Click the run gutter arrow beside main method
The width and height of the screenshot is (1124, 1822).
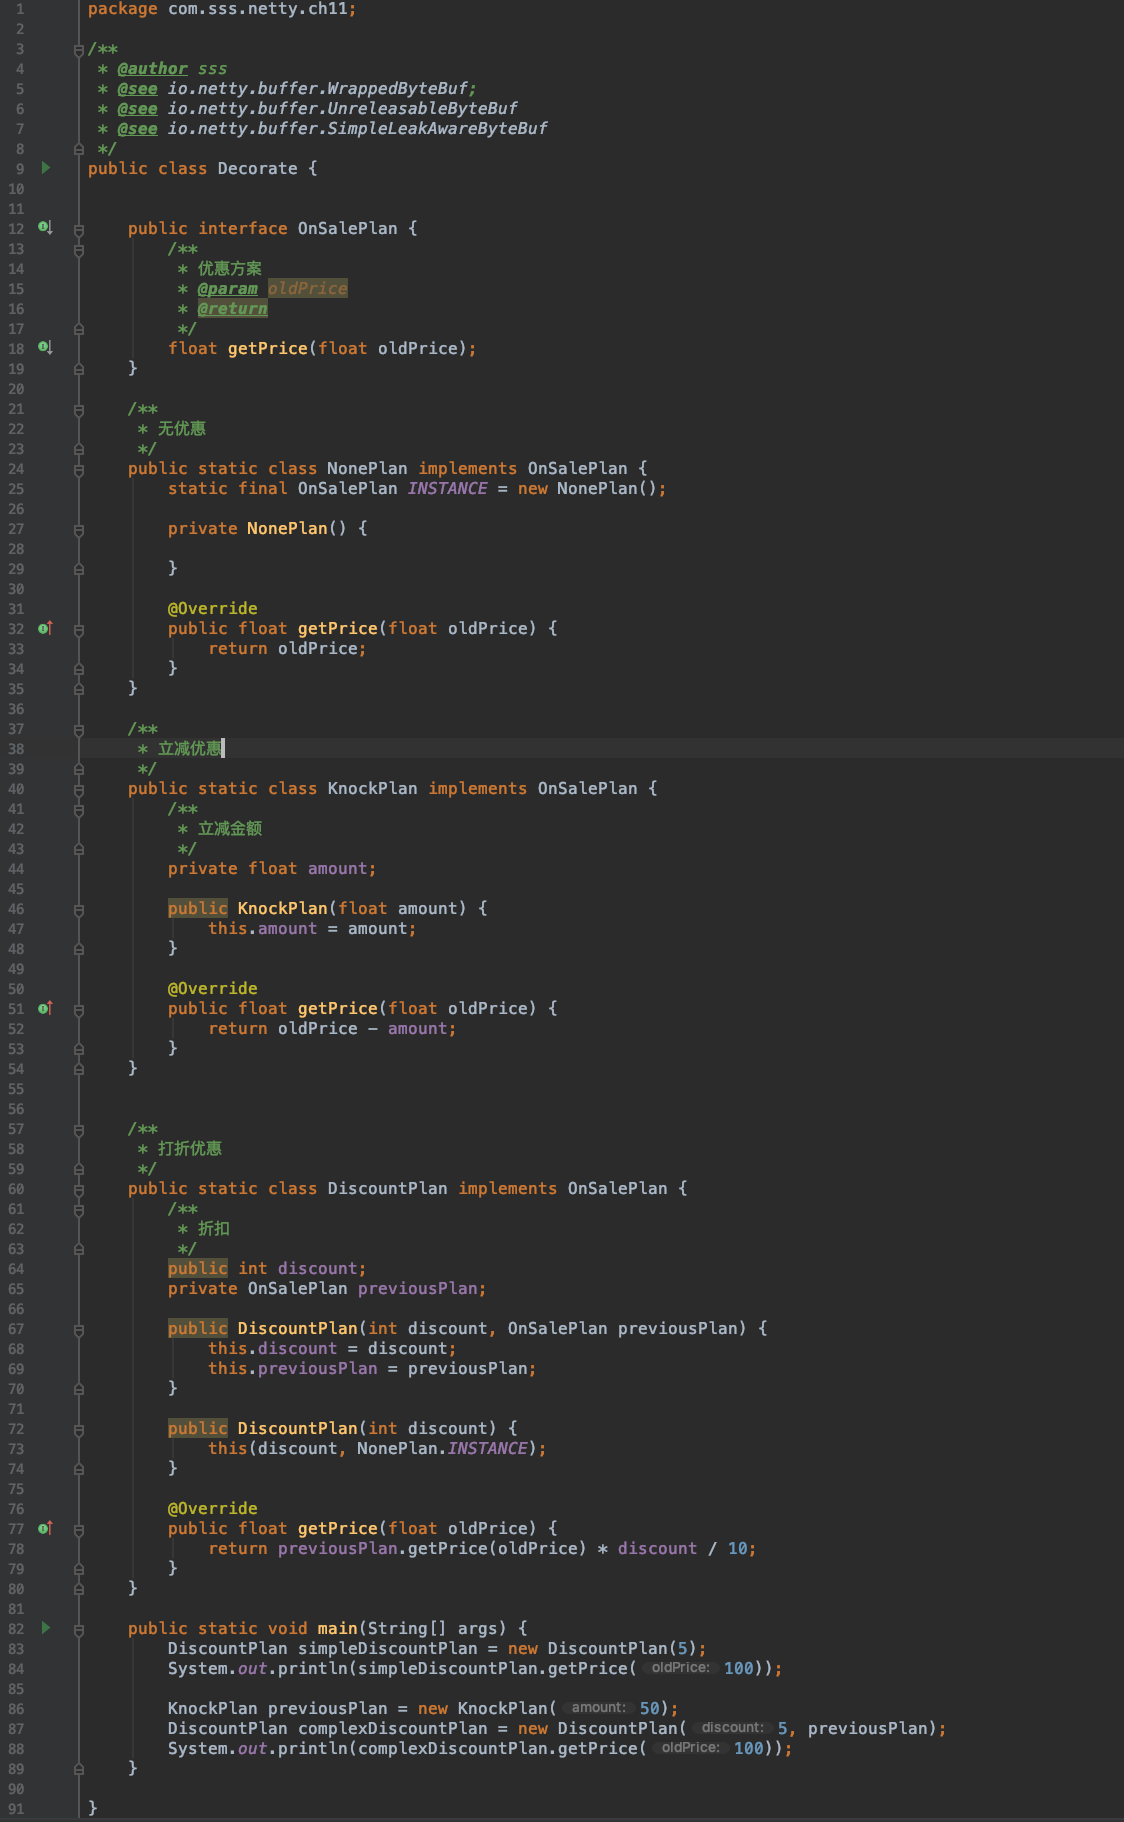46,1628
